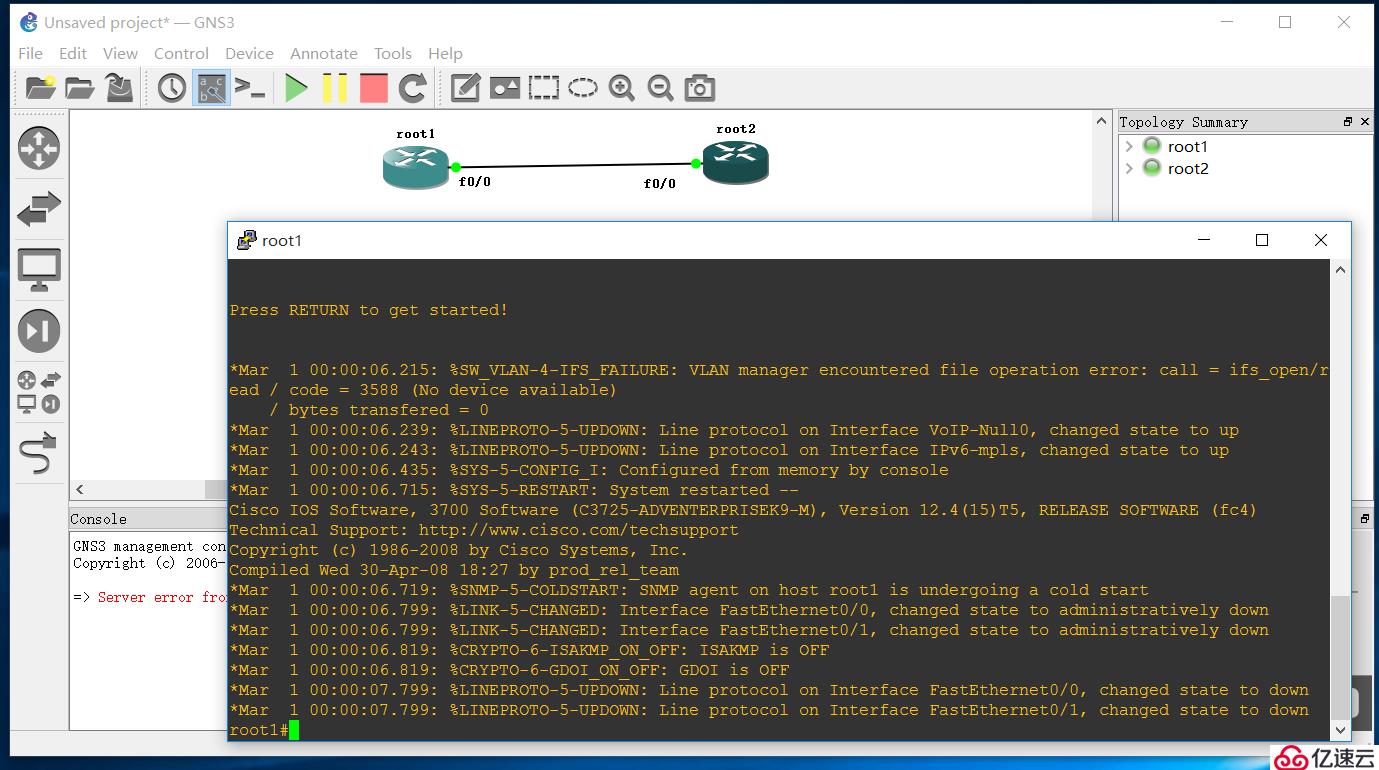Click the canvas horizontal scrollbar left arrow
Screen dimensions: 1379x770
(x=80, y=490)
